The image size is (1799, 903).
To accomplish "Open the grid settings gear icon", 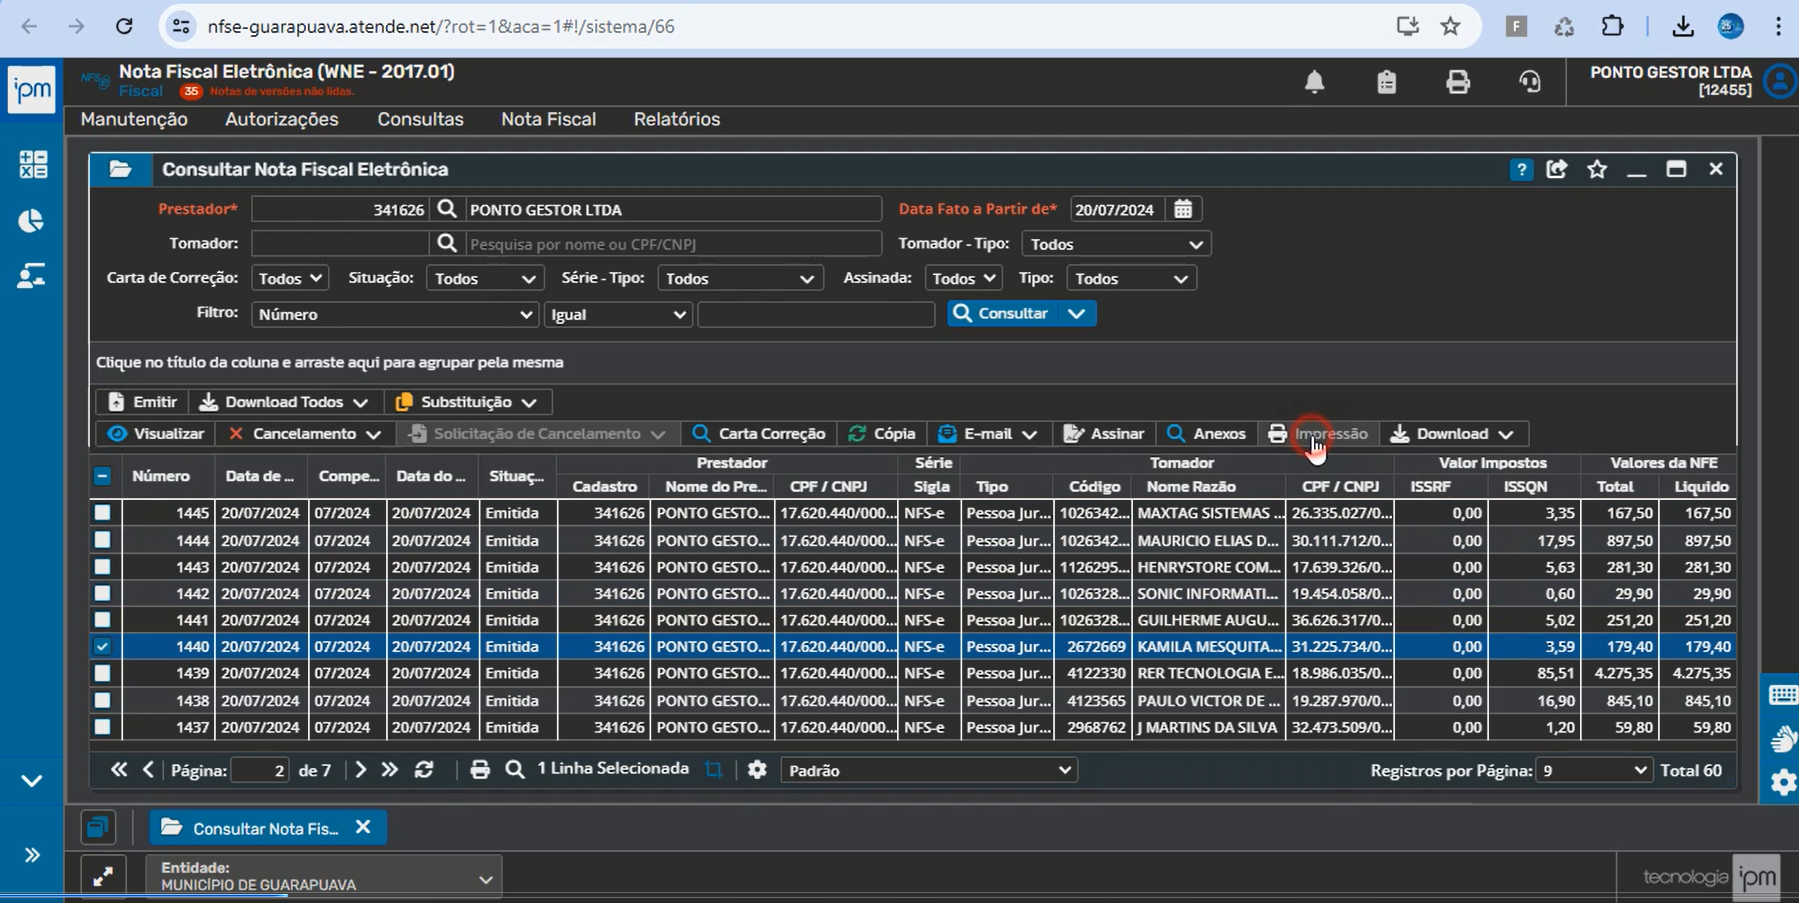I will coord(757,769).
